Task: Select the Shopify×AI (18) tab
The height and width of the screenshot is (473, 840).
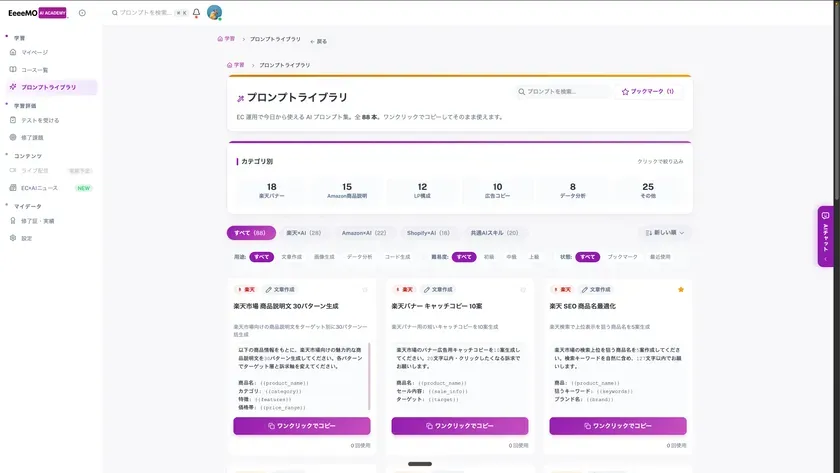Action: [x=428, y=233]
